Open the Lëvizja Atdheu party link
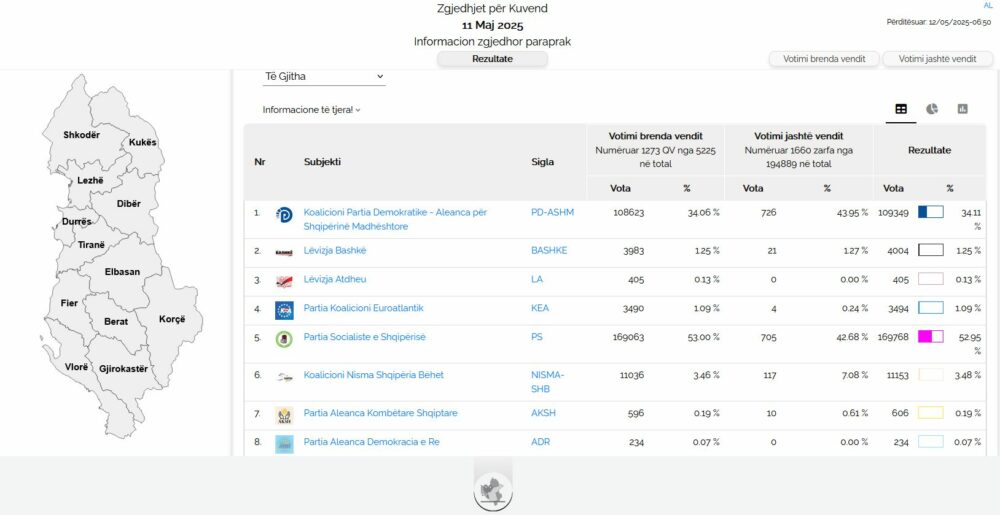 [333, 280]
